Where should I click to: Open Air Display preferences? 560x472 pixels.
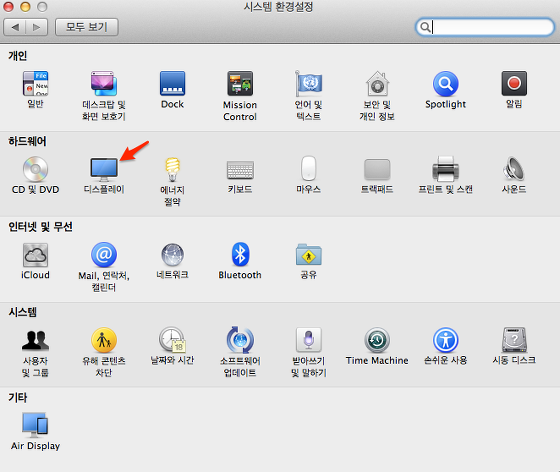(35, 425)
